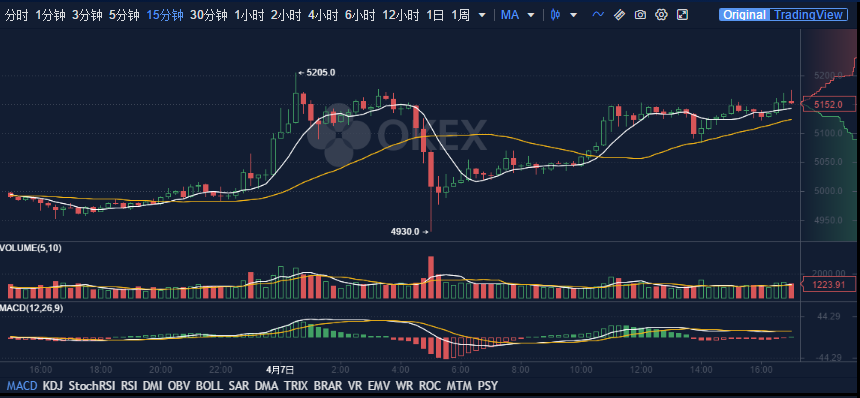
Task: Open the chart style dropdown arrow
Action: pos(574,15)
